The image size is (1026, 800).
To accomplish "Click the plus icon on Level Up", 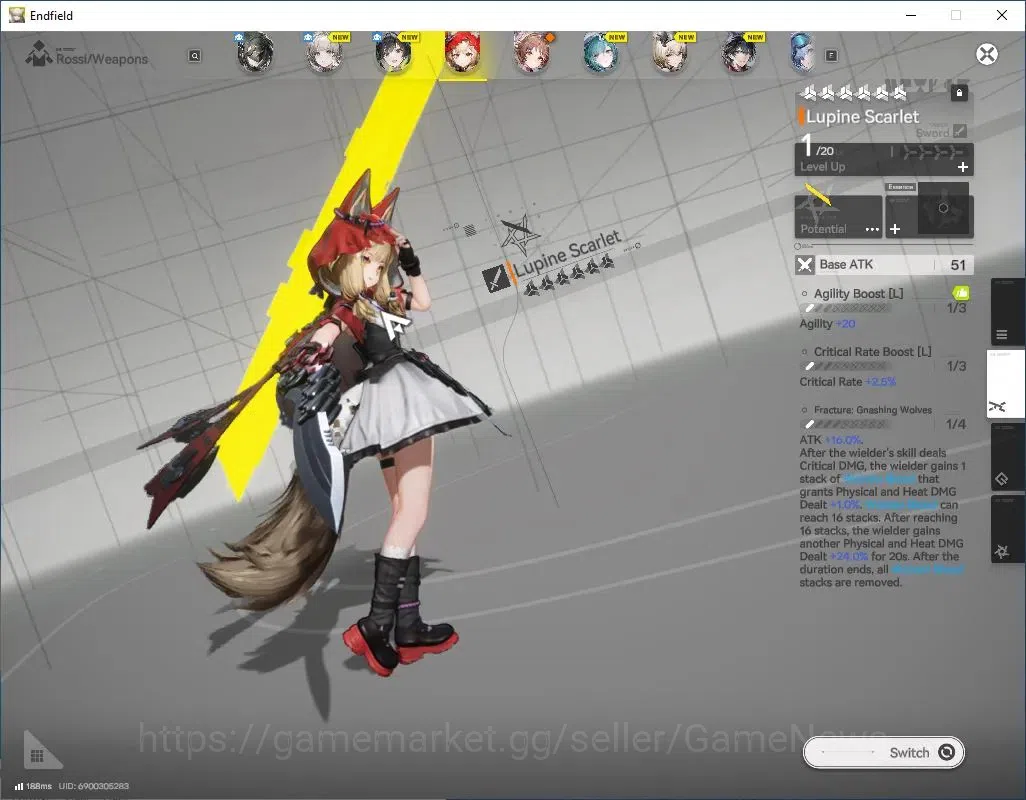I will click(963, 167).
